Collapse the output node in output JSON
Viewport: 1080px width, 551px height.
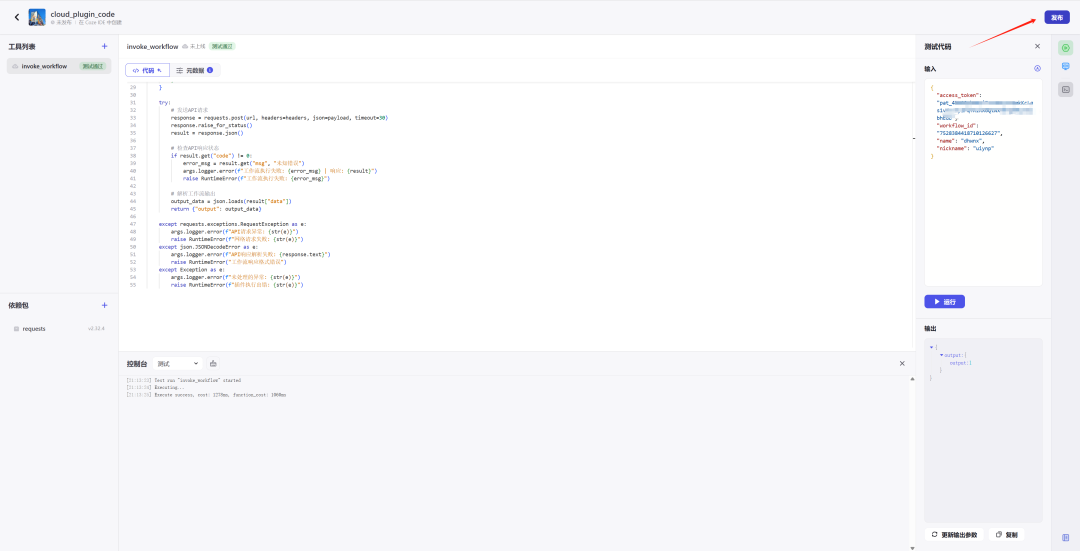[942, 355]
